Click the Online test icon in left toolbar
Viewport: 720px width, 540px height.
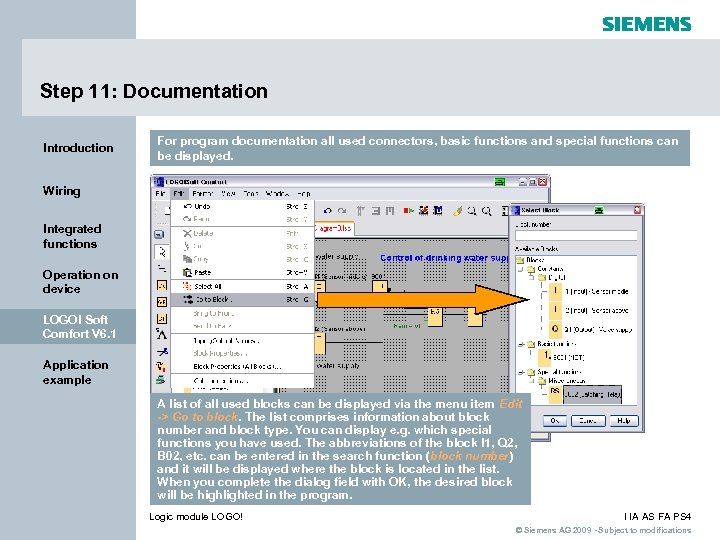point(160,380)
